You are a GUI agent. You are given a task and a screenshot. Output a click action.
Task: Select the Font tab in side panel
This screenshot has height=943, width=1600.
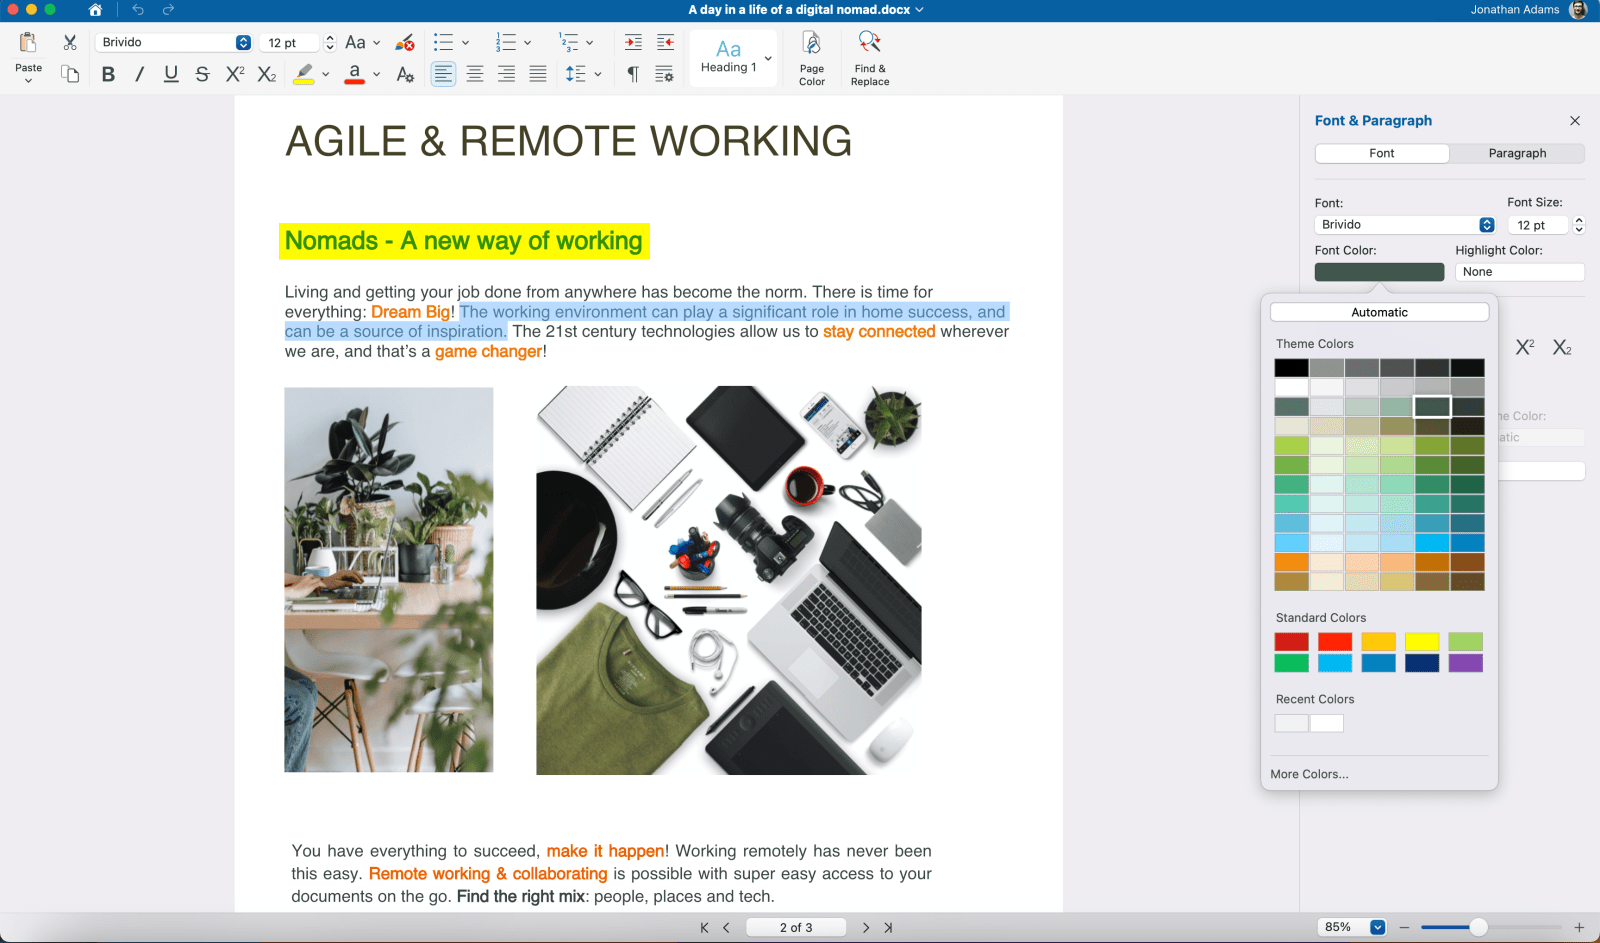(1381, 153)
